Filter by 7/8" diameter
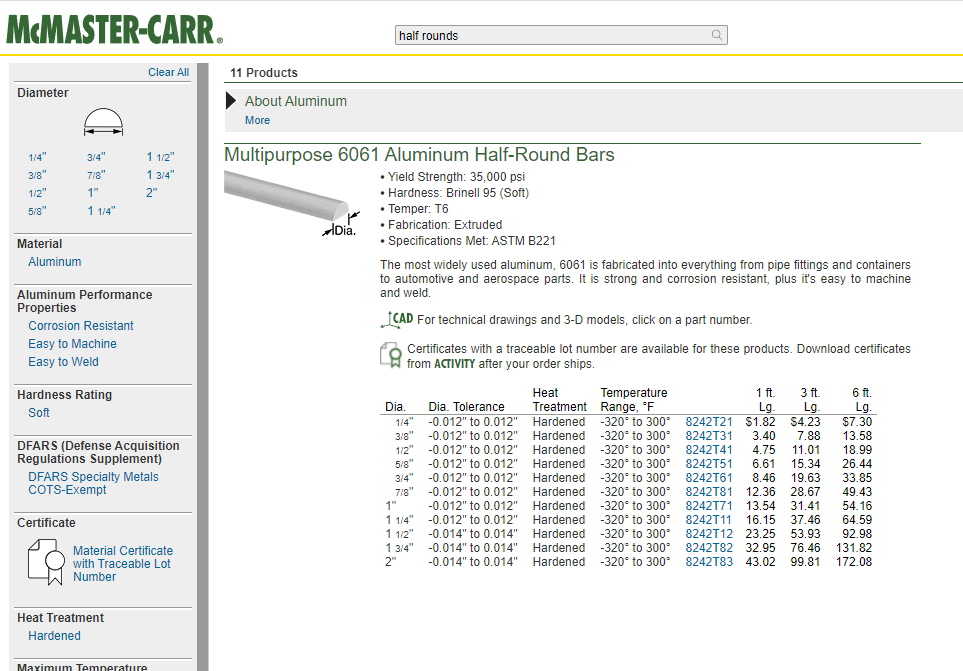The height and width of the screenshot is (671, 963). (x=96, y=175)
